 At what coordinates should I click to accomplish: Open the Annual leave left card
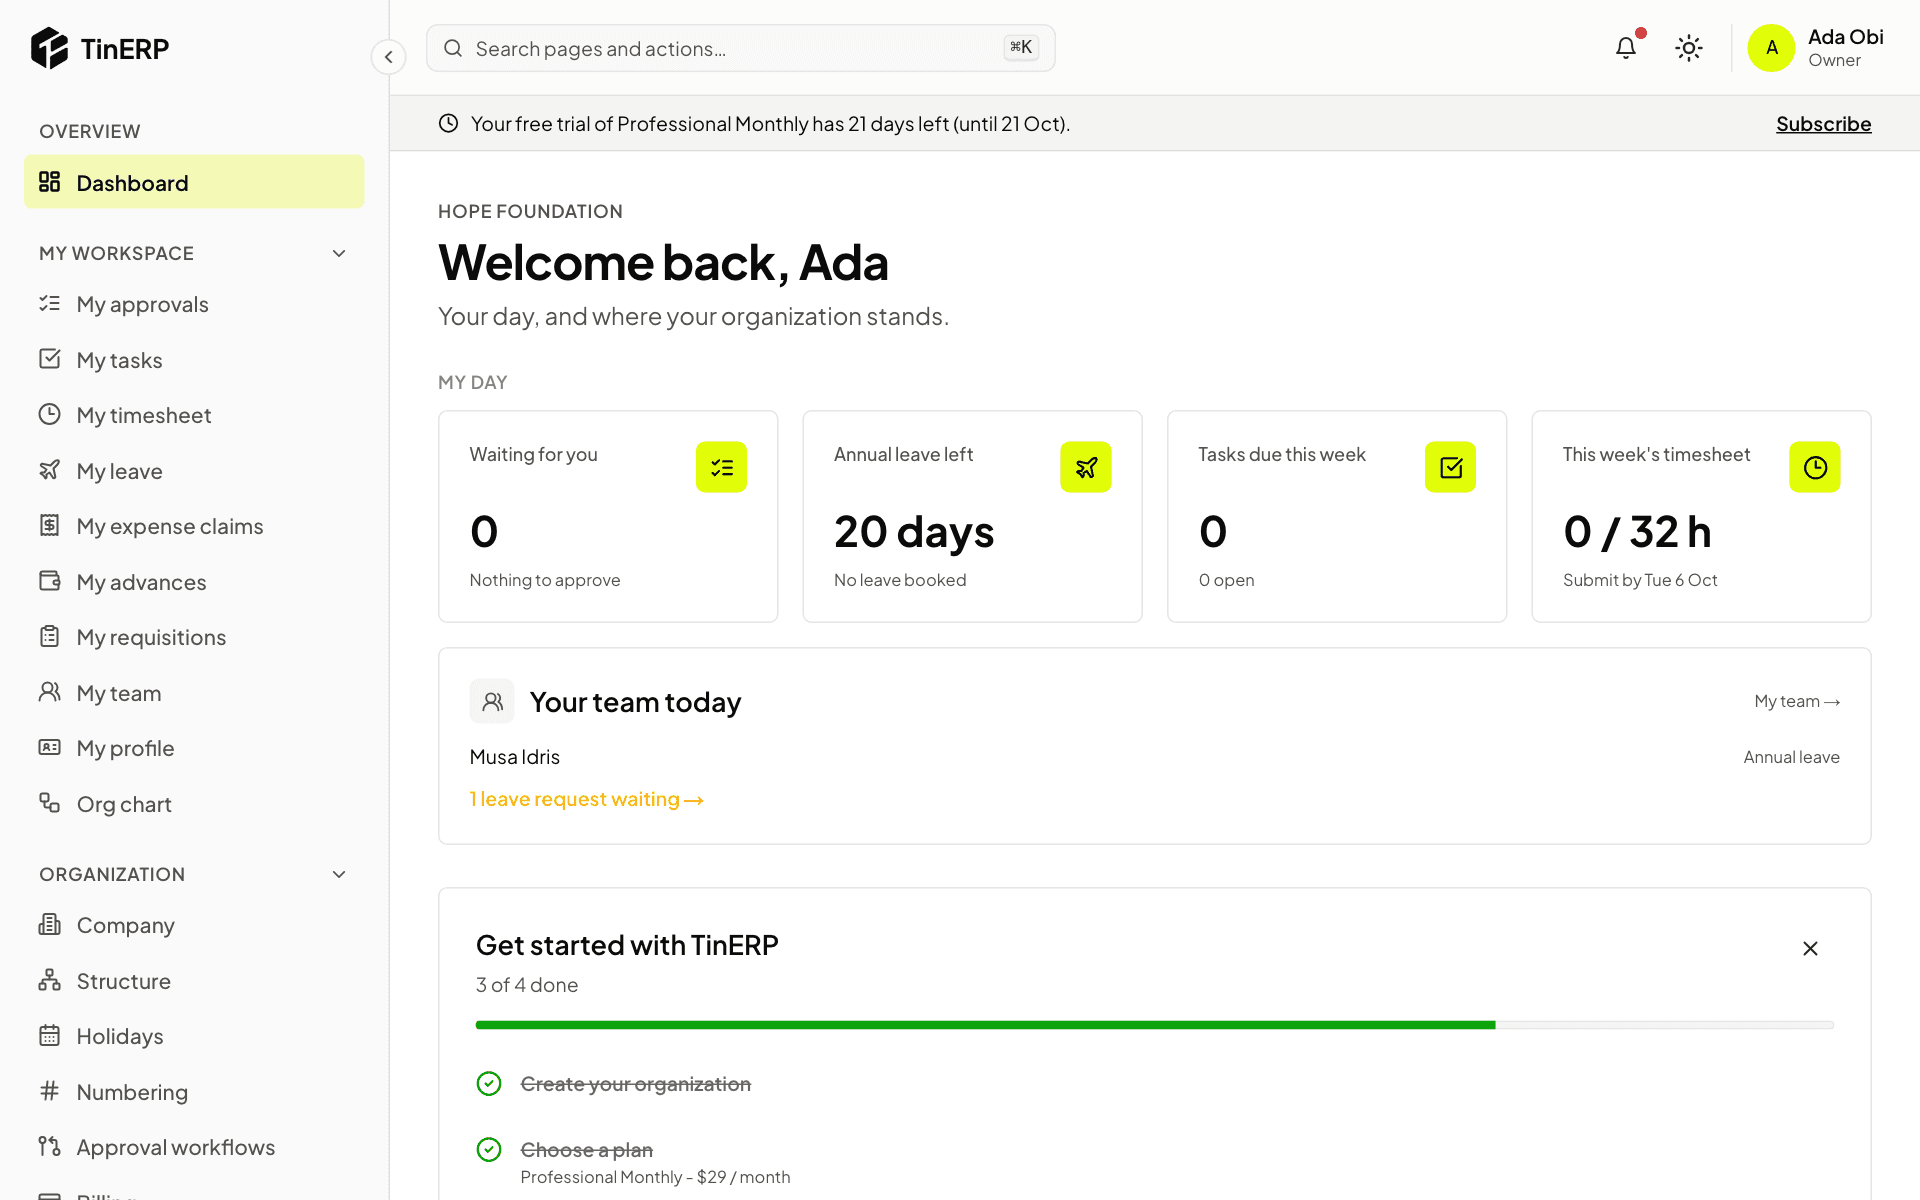point(972,516)
